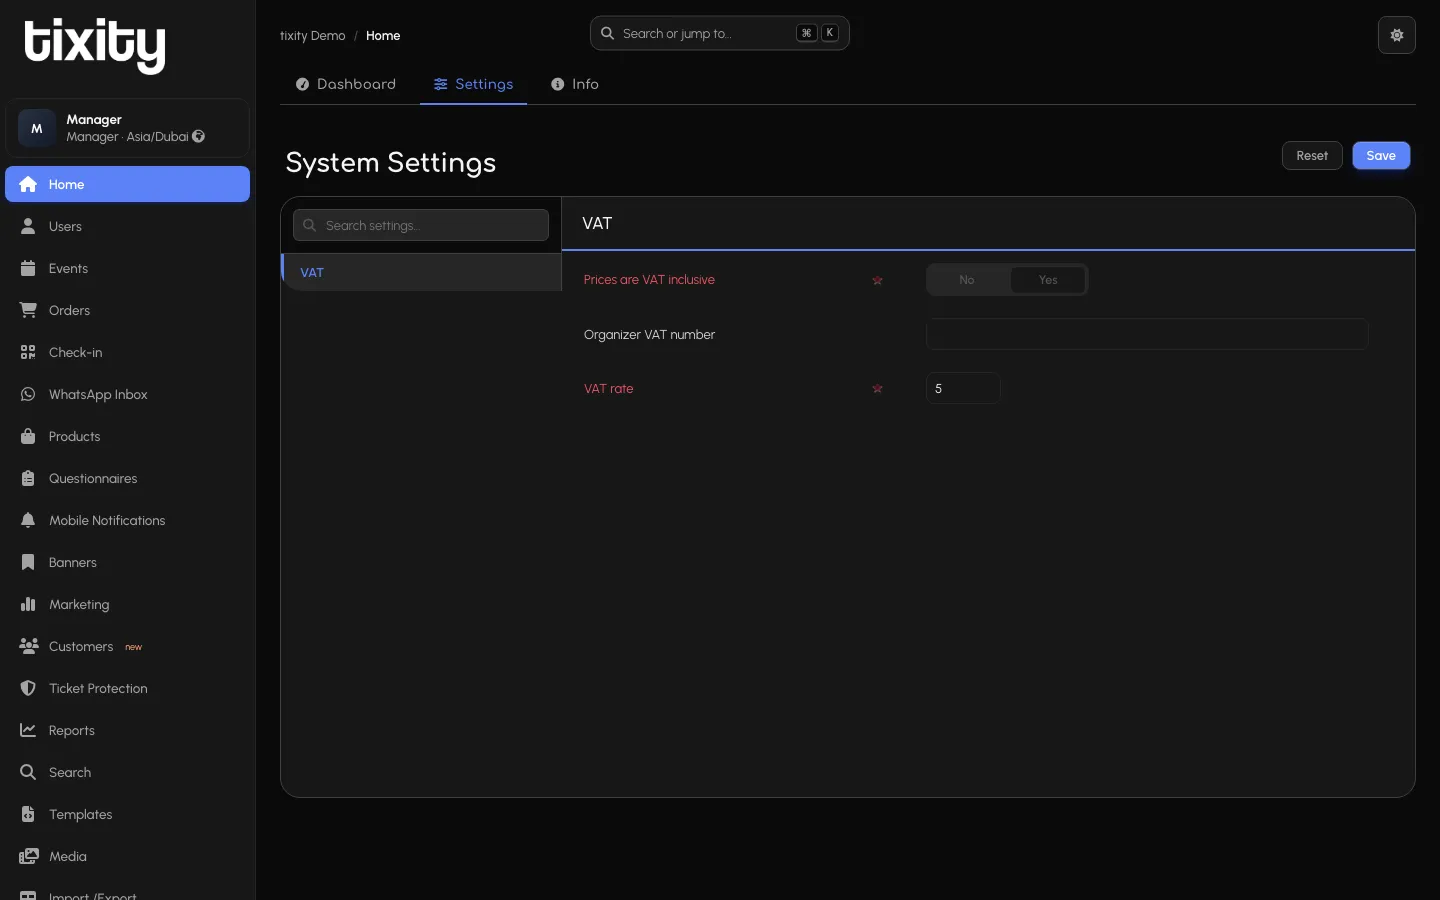Click the tixity logo
The width and height of the screenshot is (1440, 900).
point(95,46)
